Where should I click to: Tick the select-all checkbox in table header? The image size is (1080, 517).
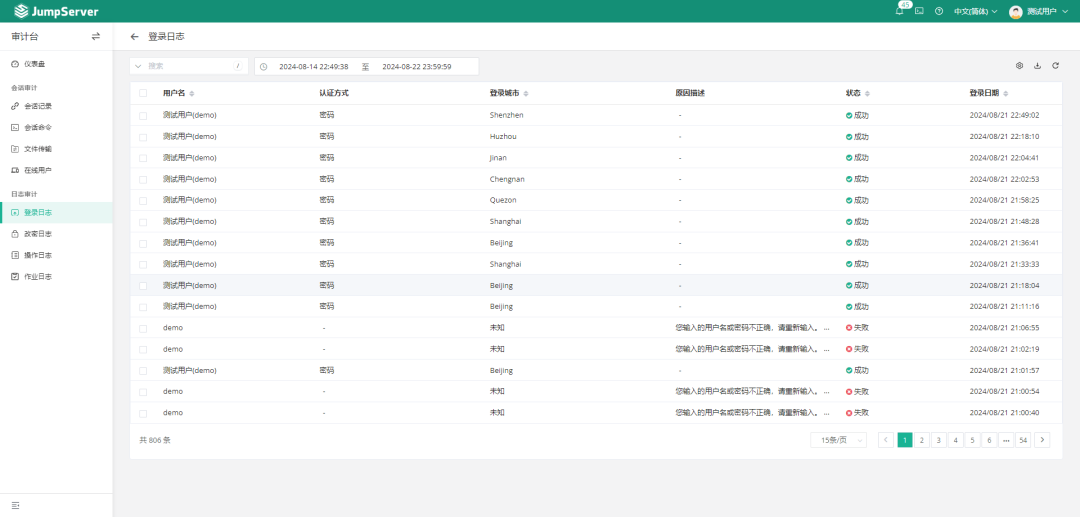point(143,93)
